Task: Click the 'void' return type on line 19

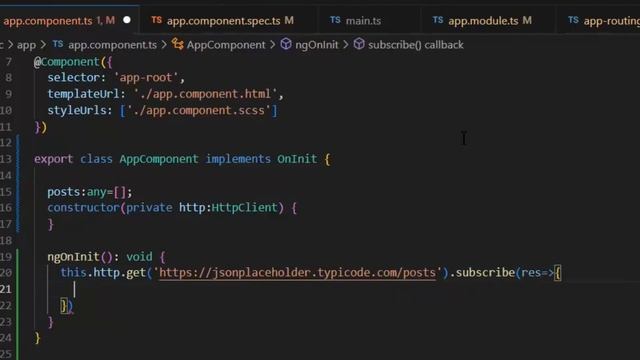Action: click(139, 257)
